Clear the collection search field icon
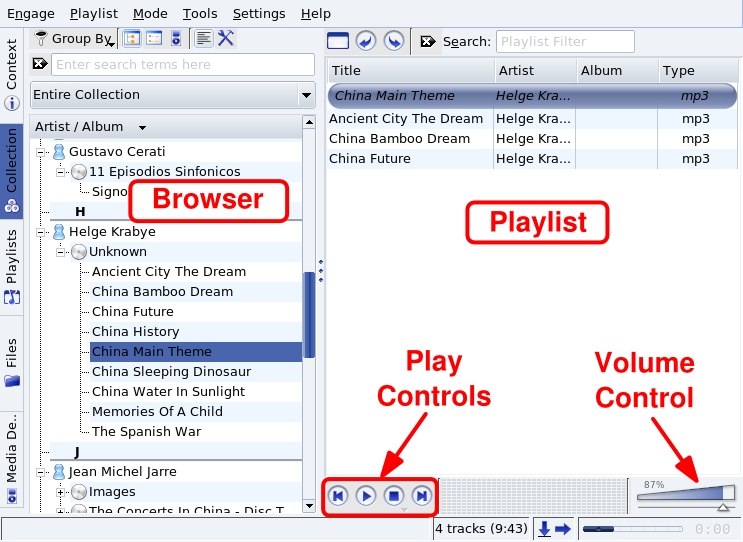Image resolution: width=743 pixels, height=542 pixels. coord(40,64)
